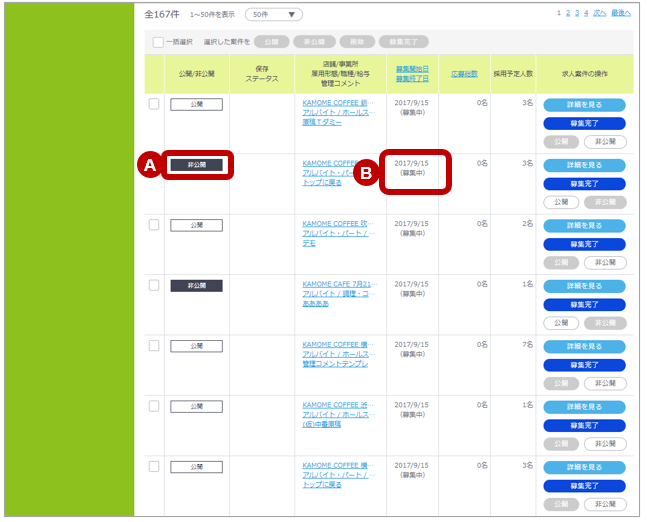The width and height of the screenshot is (647, 522).
Task: Click 詳細を見る for the first job
Action: [584, 105]
